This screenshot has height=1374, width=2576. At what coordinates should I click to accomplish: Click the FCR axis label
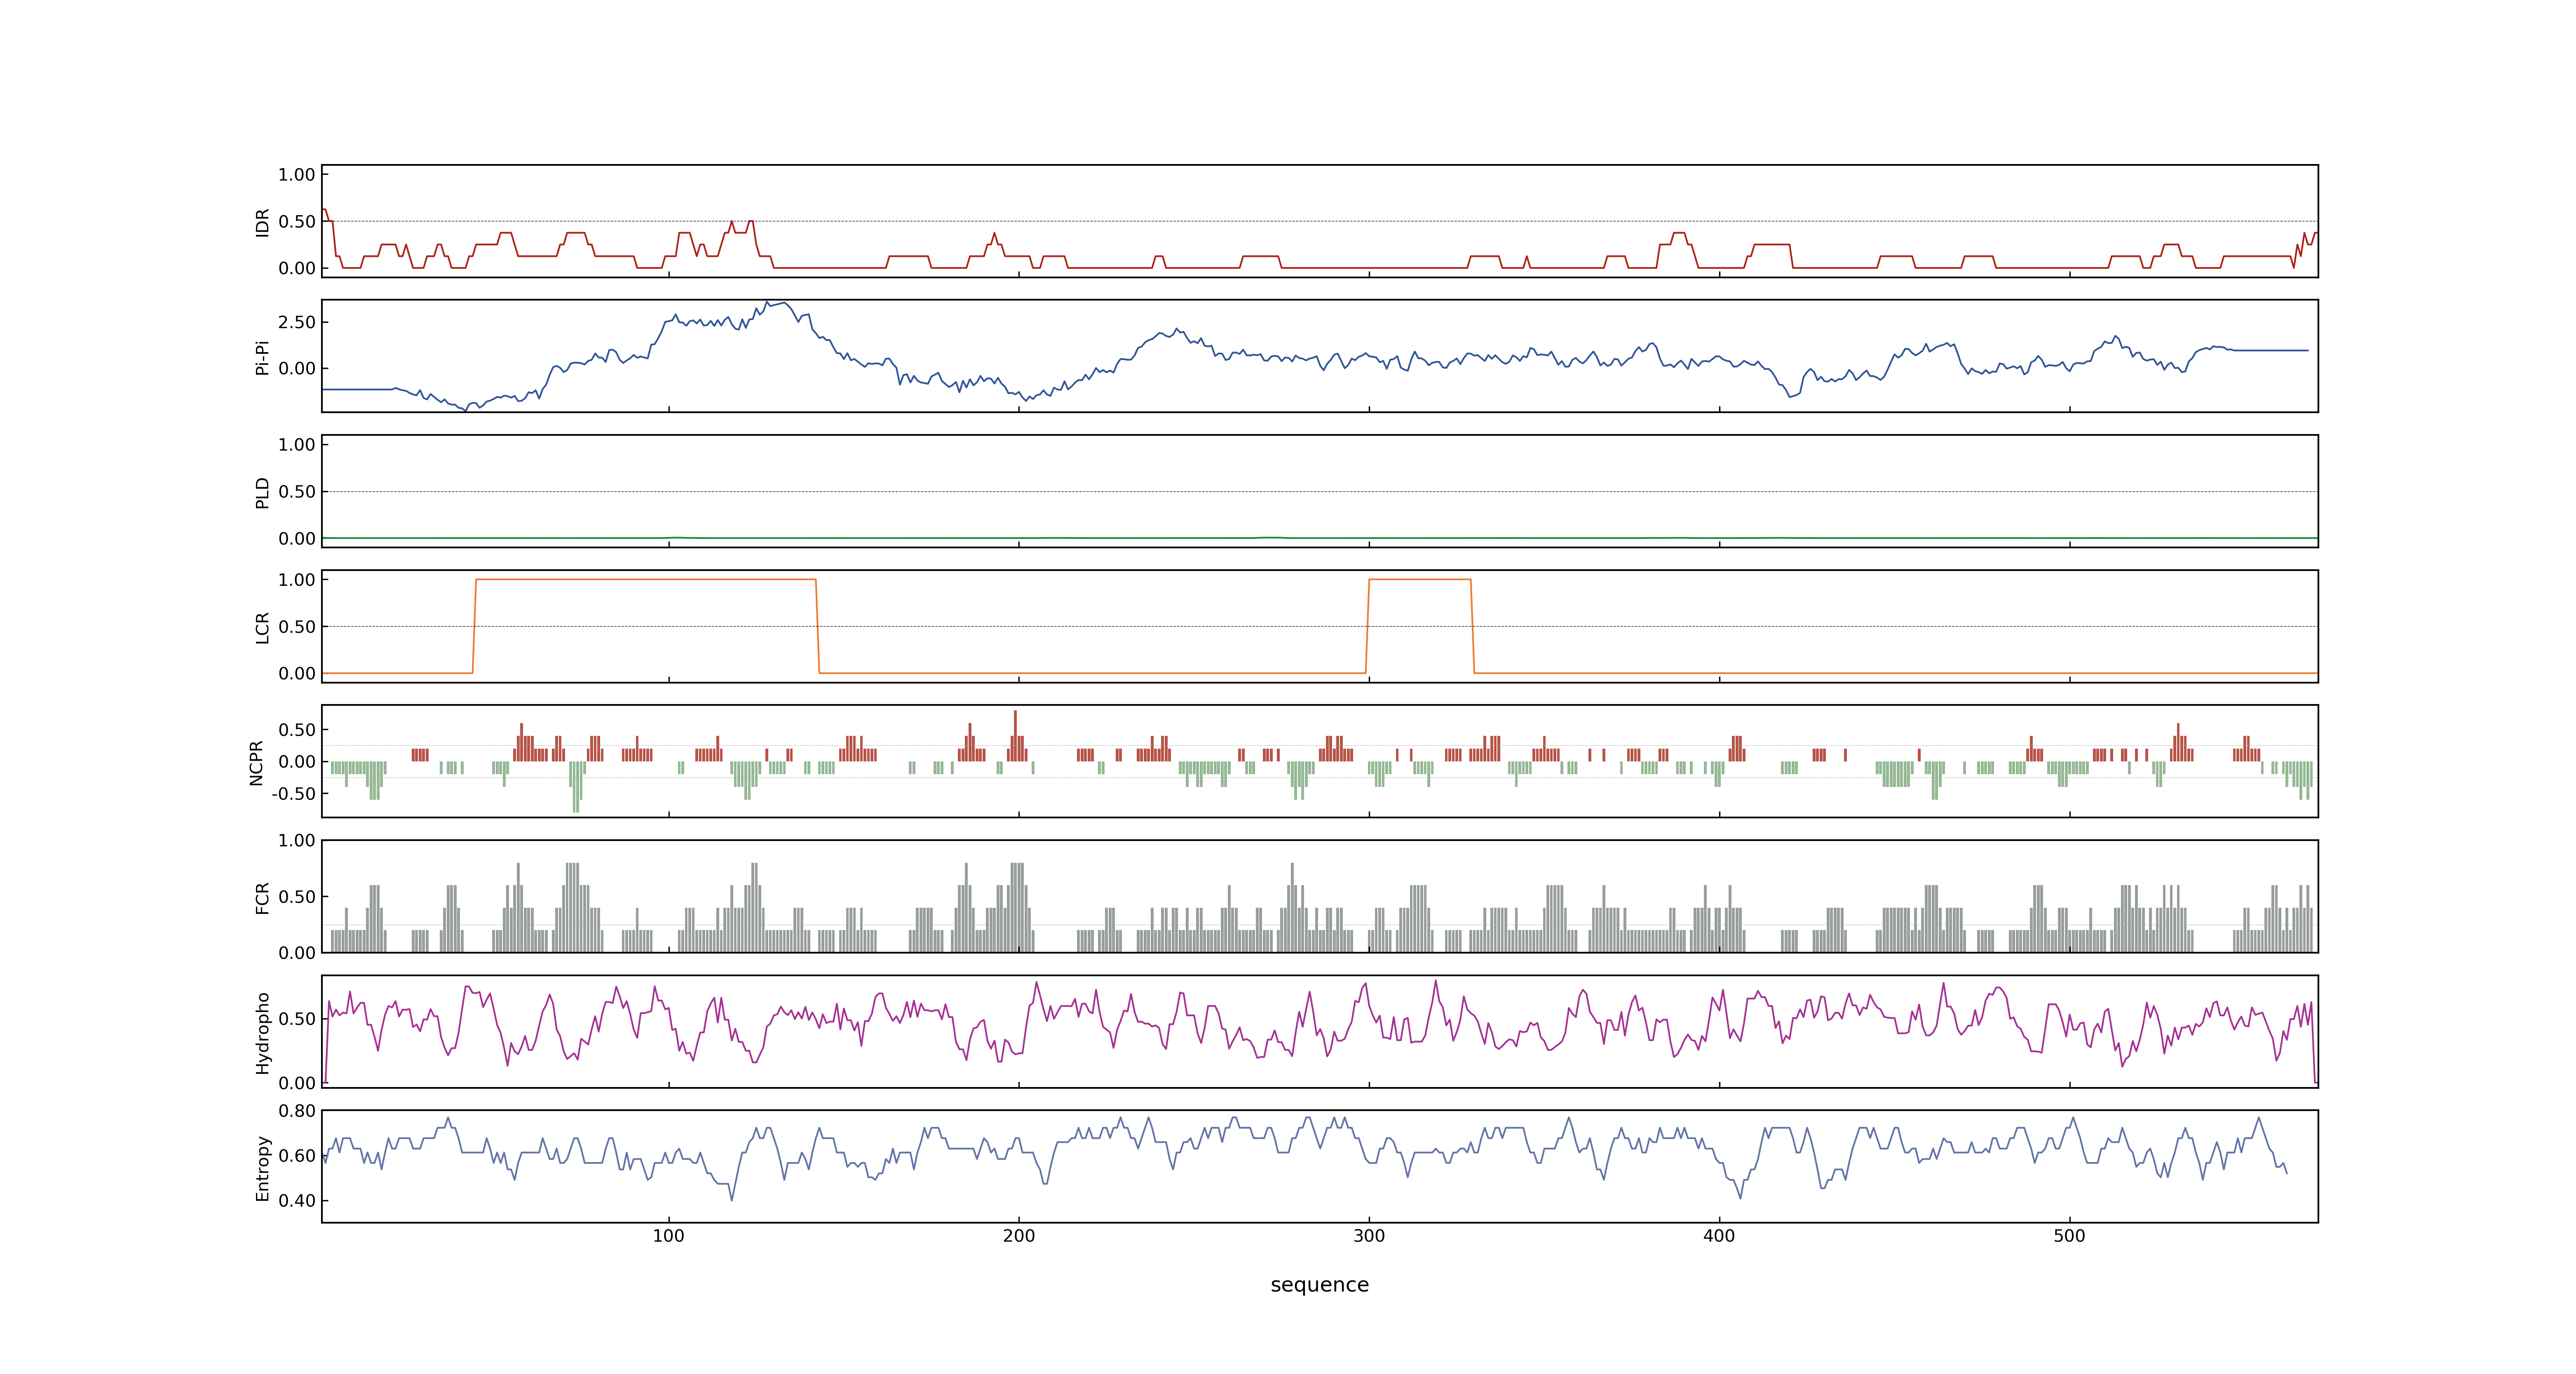coord(262,898)
